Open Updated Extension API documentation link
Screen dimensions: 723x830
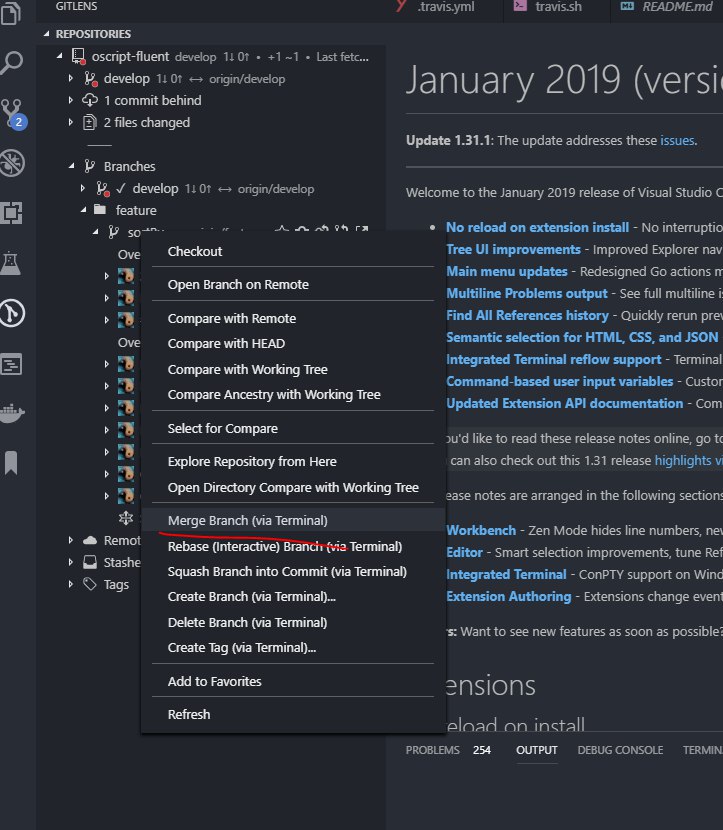point(564,403)
